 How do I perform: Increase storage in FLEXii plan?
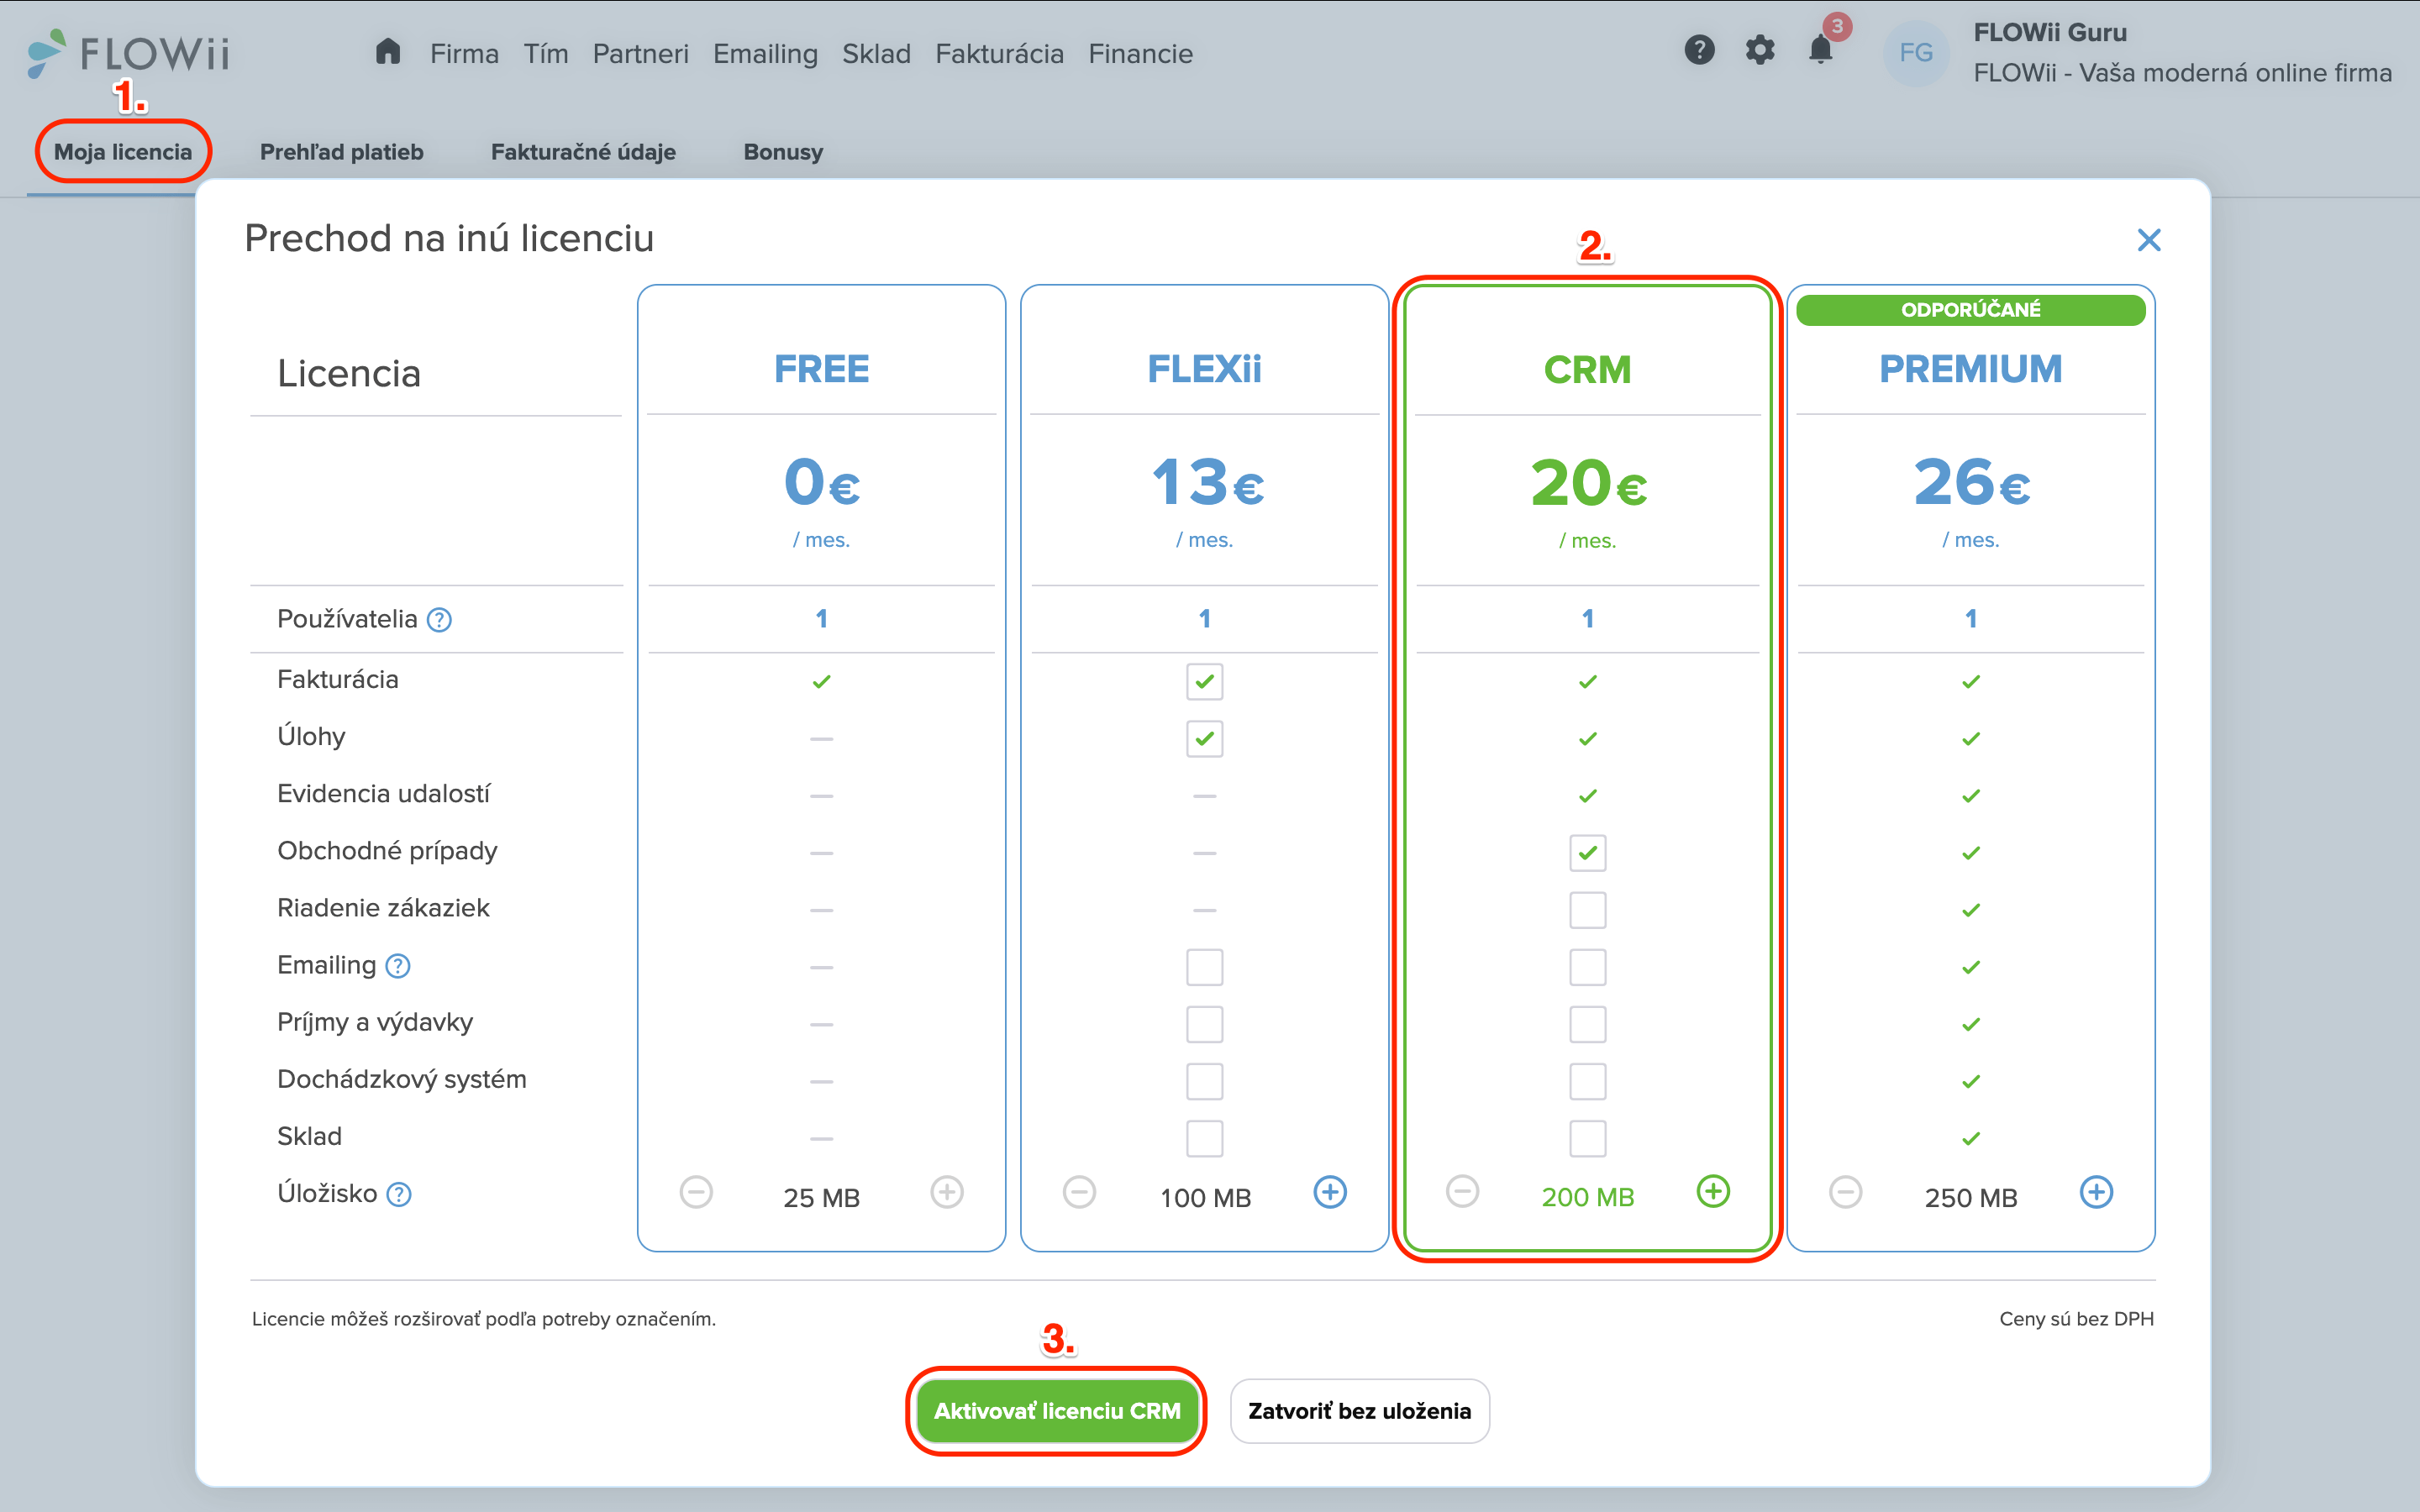[1330, 1192]
